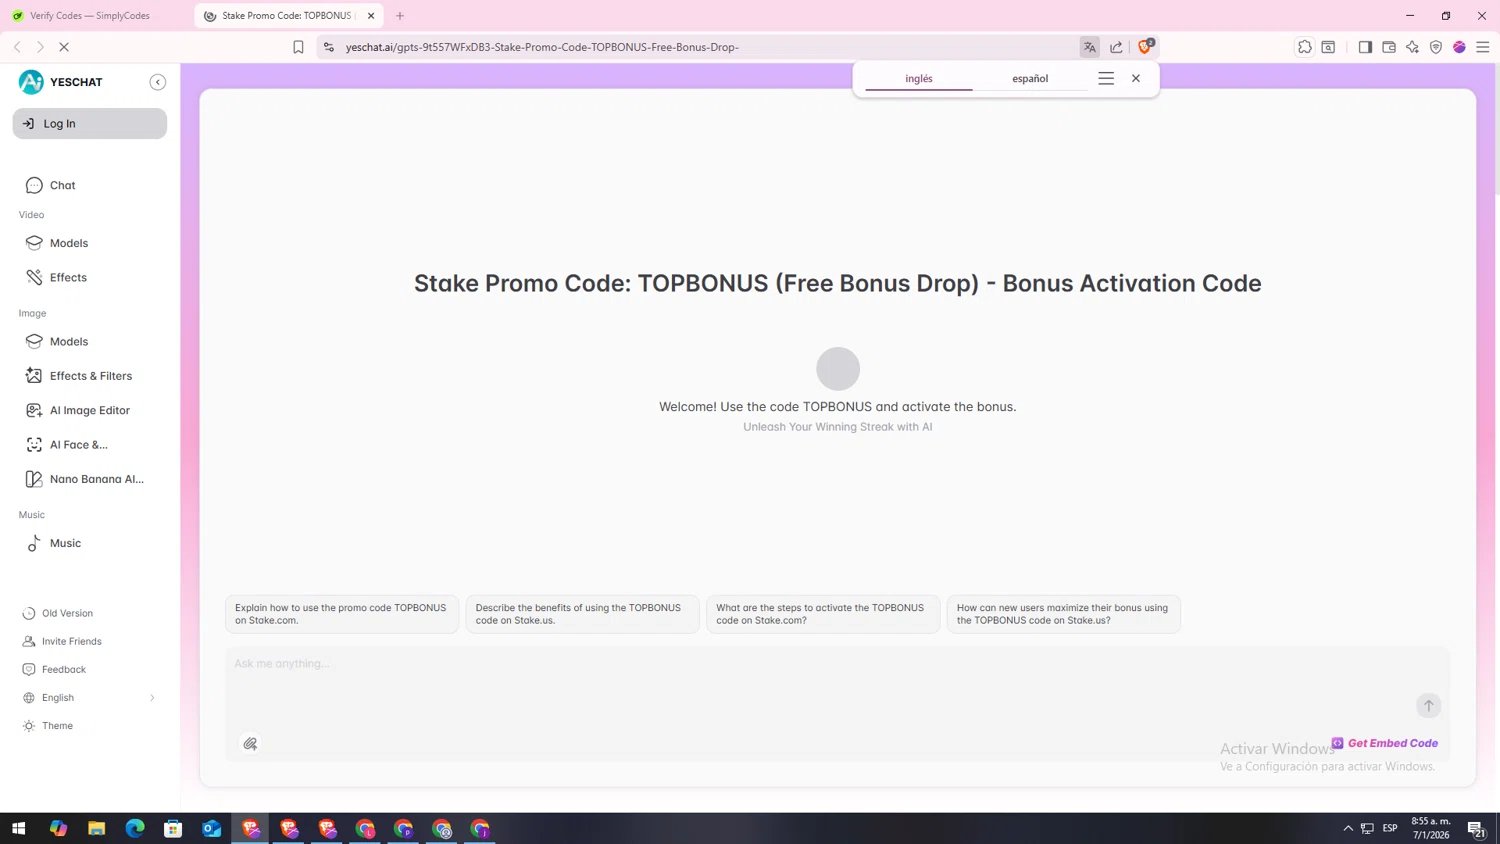Click the YESCHAT logo
Screen dimensions: 1500x844
coord(60,82)
